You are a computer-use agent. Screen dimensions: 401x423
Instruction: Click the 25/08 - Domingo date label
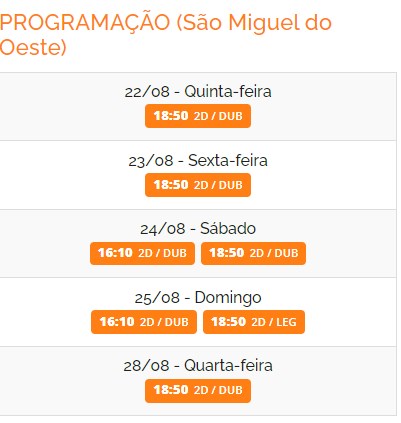(x=198, y=297)
